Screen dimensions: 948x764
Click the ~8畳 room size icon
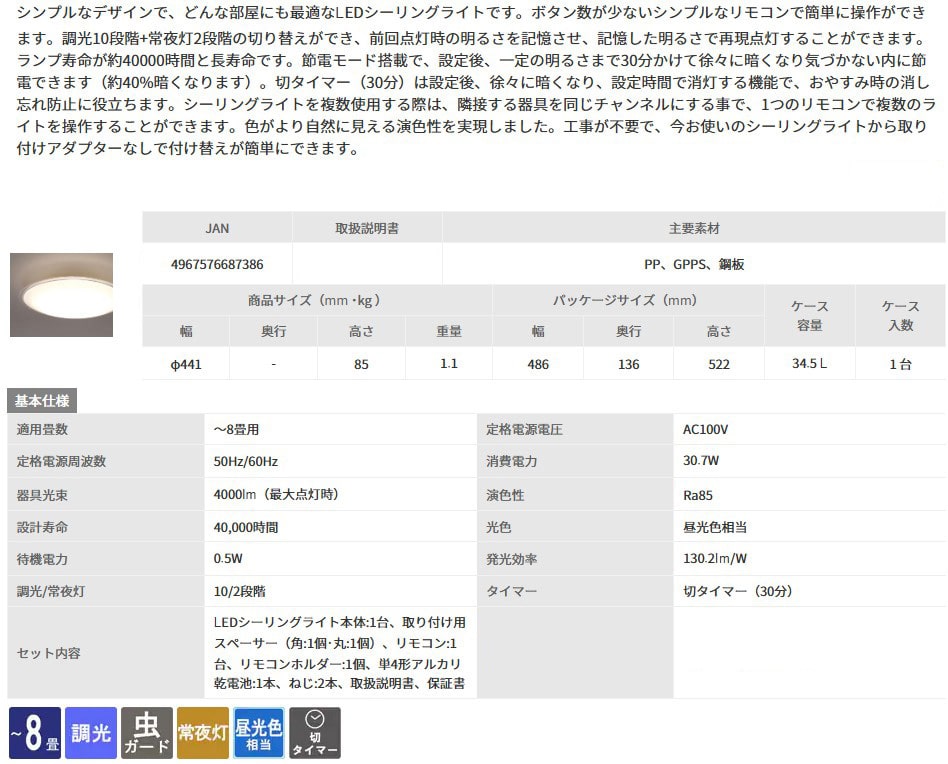point(33,733)
